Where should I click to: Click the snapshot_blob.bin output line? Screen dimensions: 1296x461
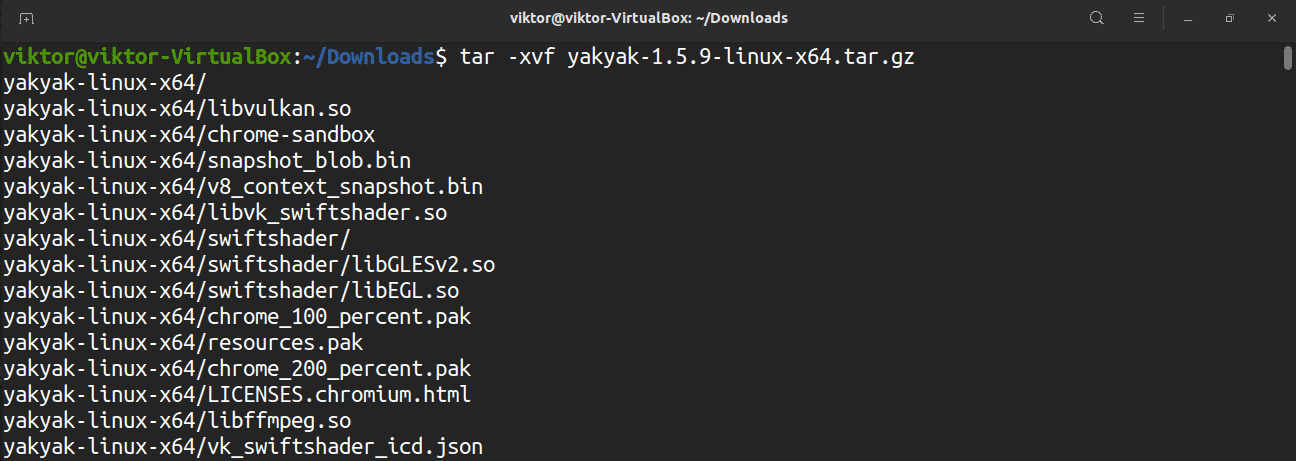[x=207, y=160]
